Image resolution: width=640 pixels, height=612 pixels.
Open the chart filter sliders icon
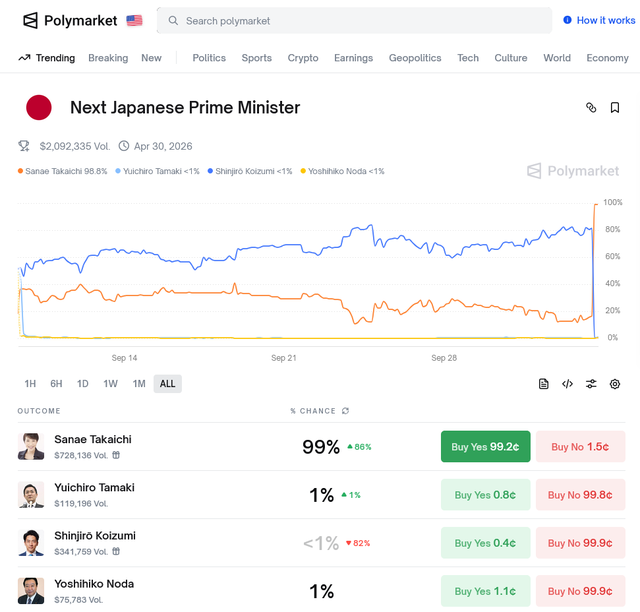591,384
